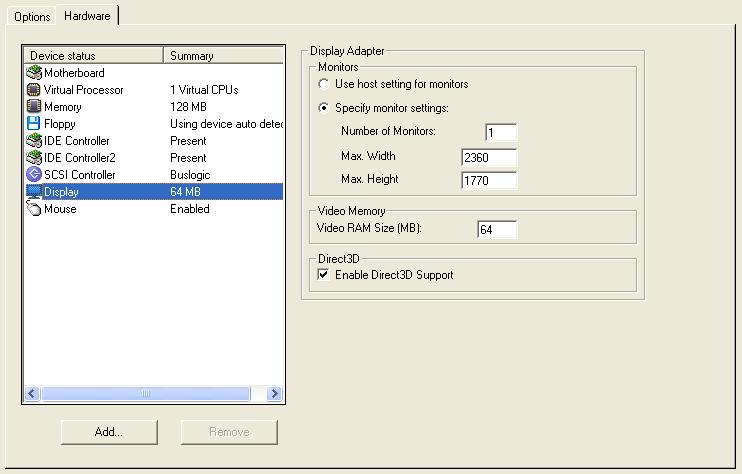The image size is (742, 474).
Task: Sort by Device status column header
Action: point(93,56)
